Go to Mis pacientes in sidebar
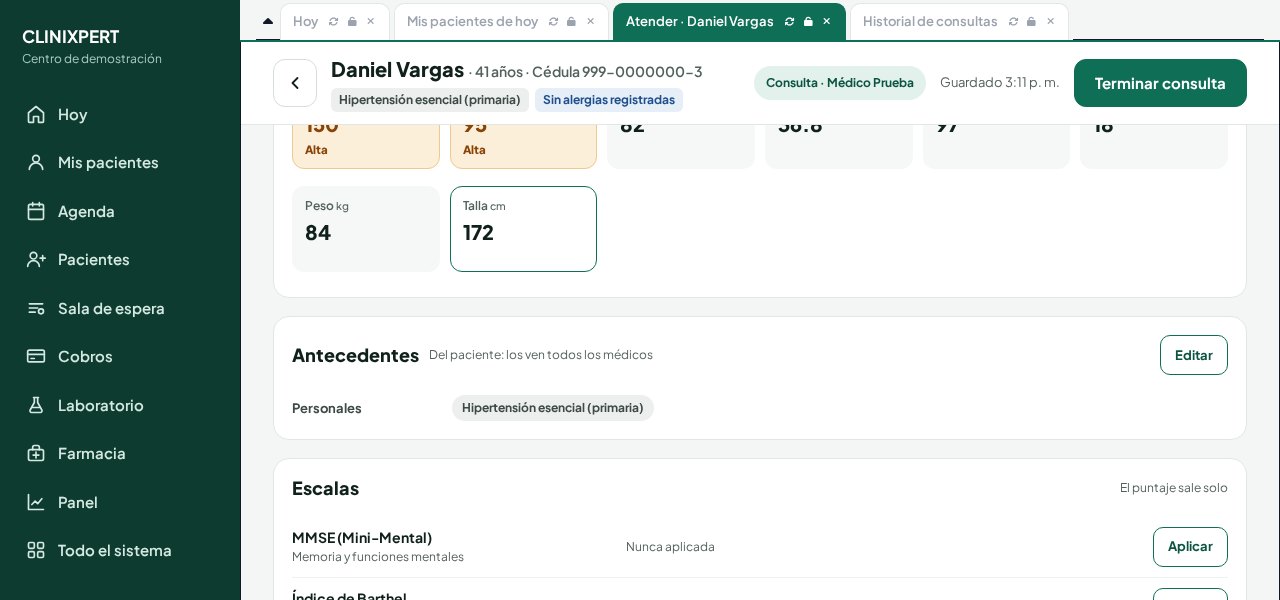The height and width of the screenshot is (600, 1280). tap(120, 162)
